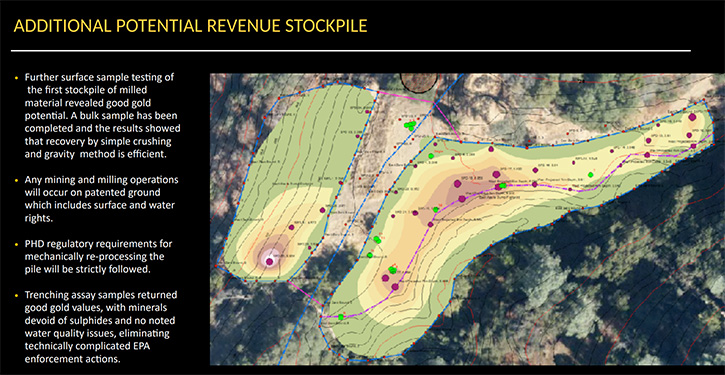725x375 pixels.
Task: Select the green marker beside purple dot on dashed trail
Action: [x=503, y=185]
